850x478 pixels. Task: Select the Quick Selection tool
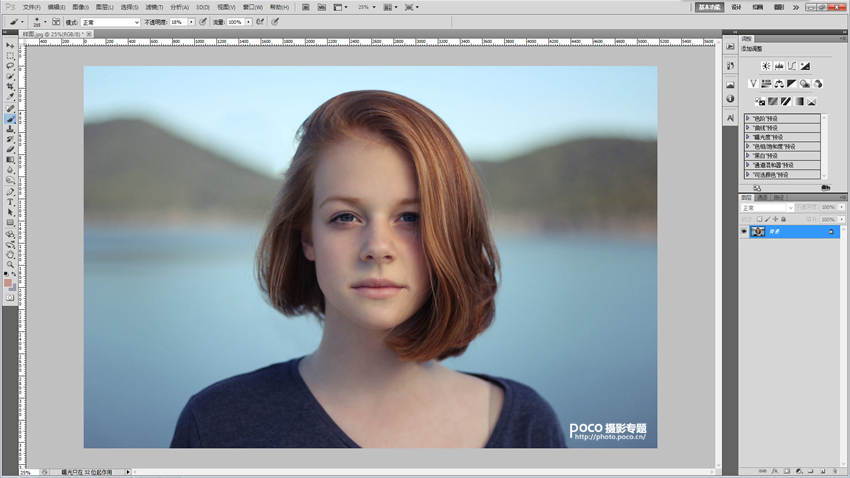[x=10, y=76]
